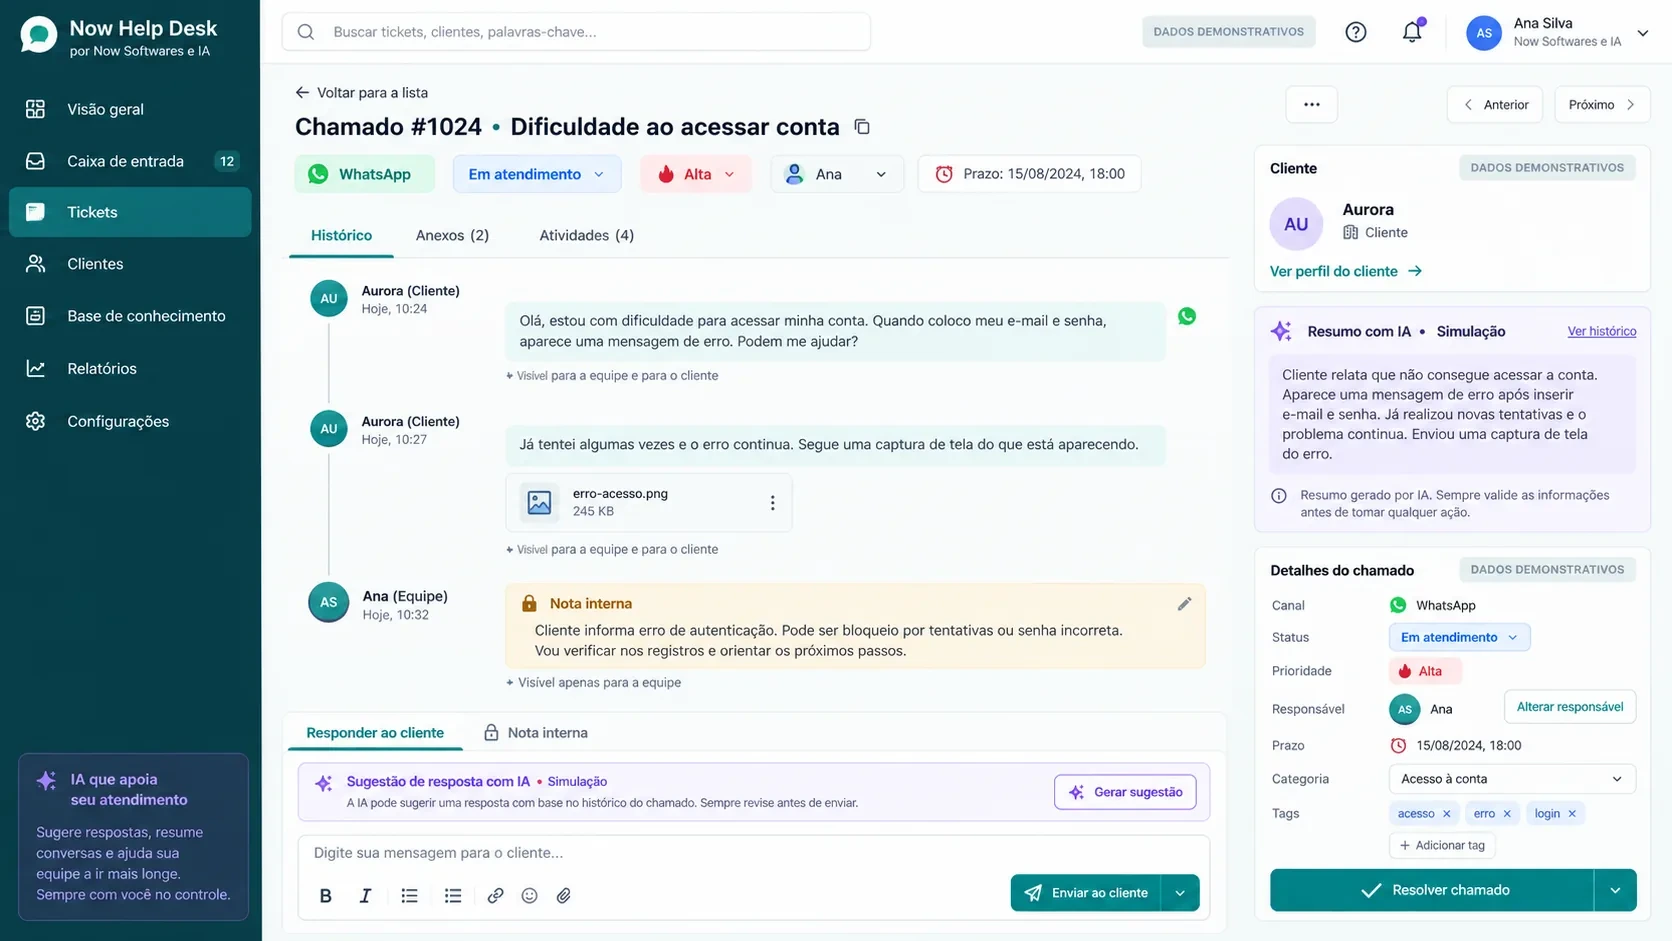Click the message input 'Digite sua mensagem'
The image size is (1672, 941).
[754, 853]
